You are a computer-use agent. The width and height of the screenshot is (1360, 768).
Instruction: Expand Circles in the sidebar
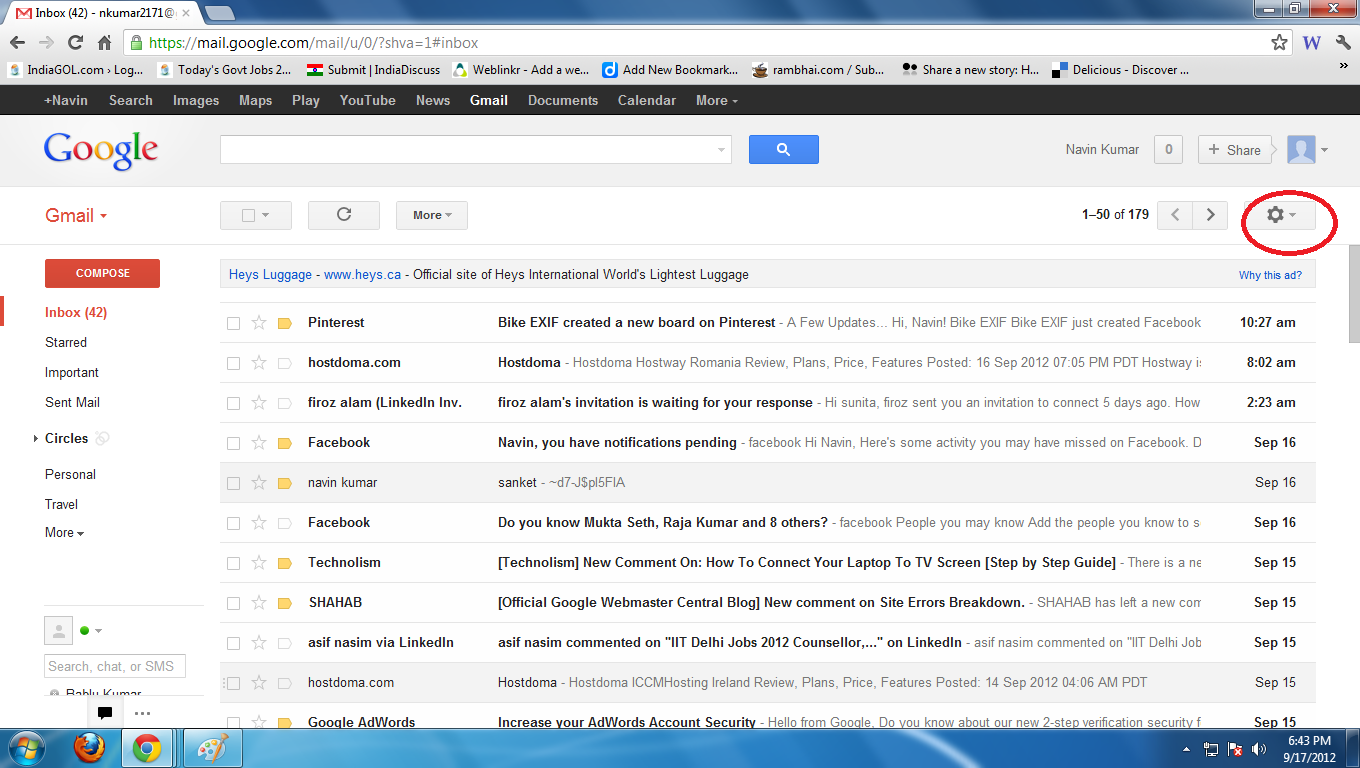pos(36,438)
